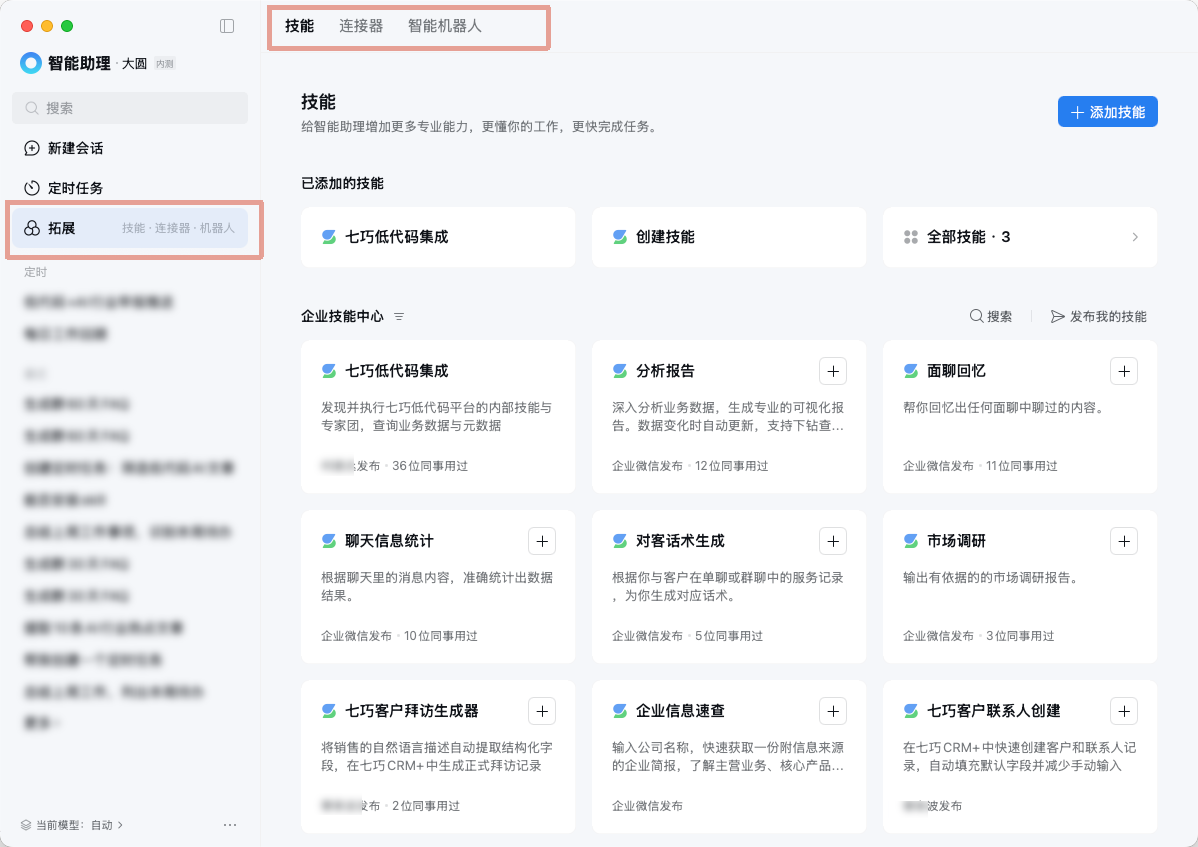Viewport: 1198px width, 847px height.
Task: Click the 全部技能 grid icon
Action: (911, 238)
